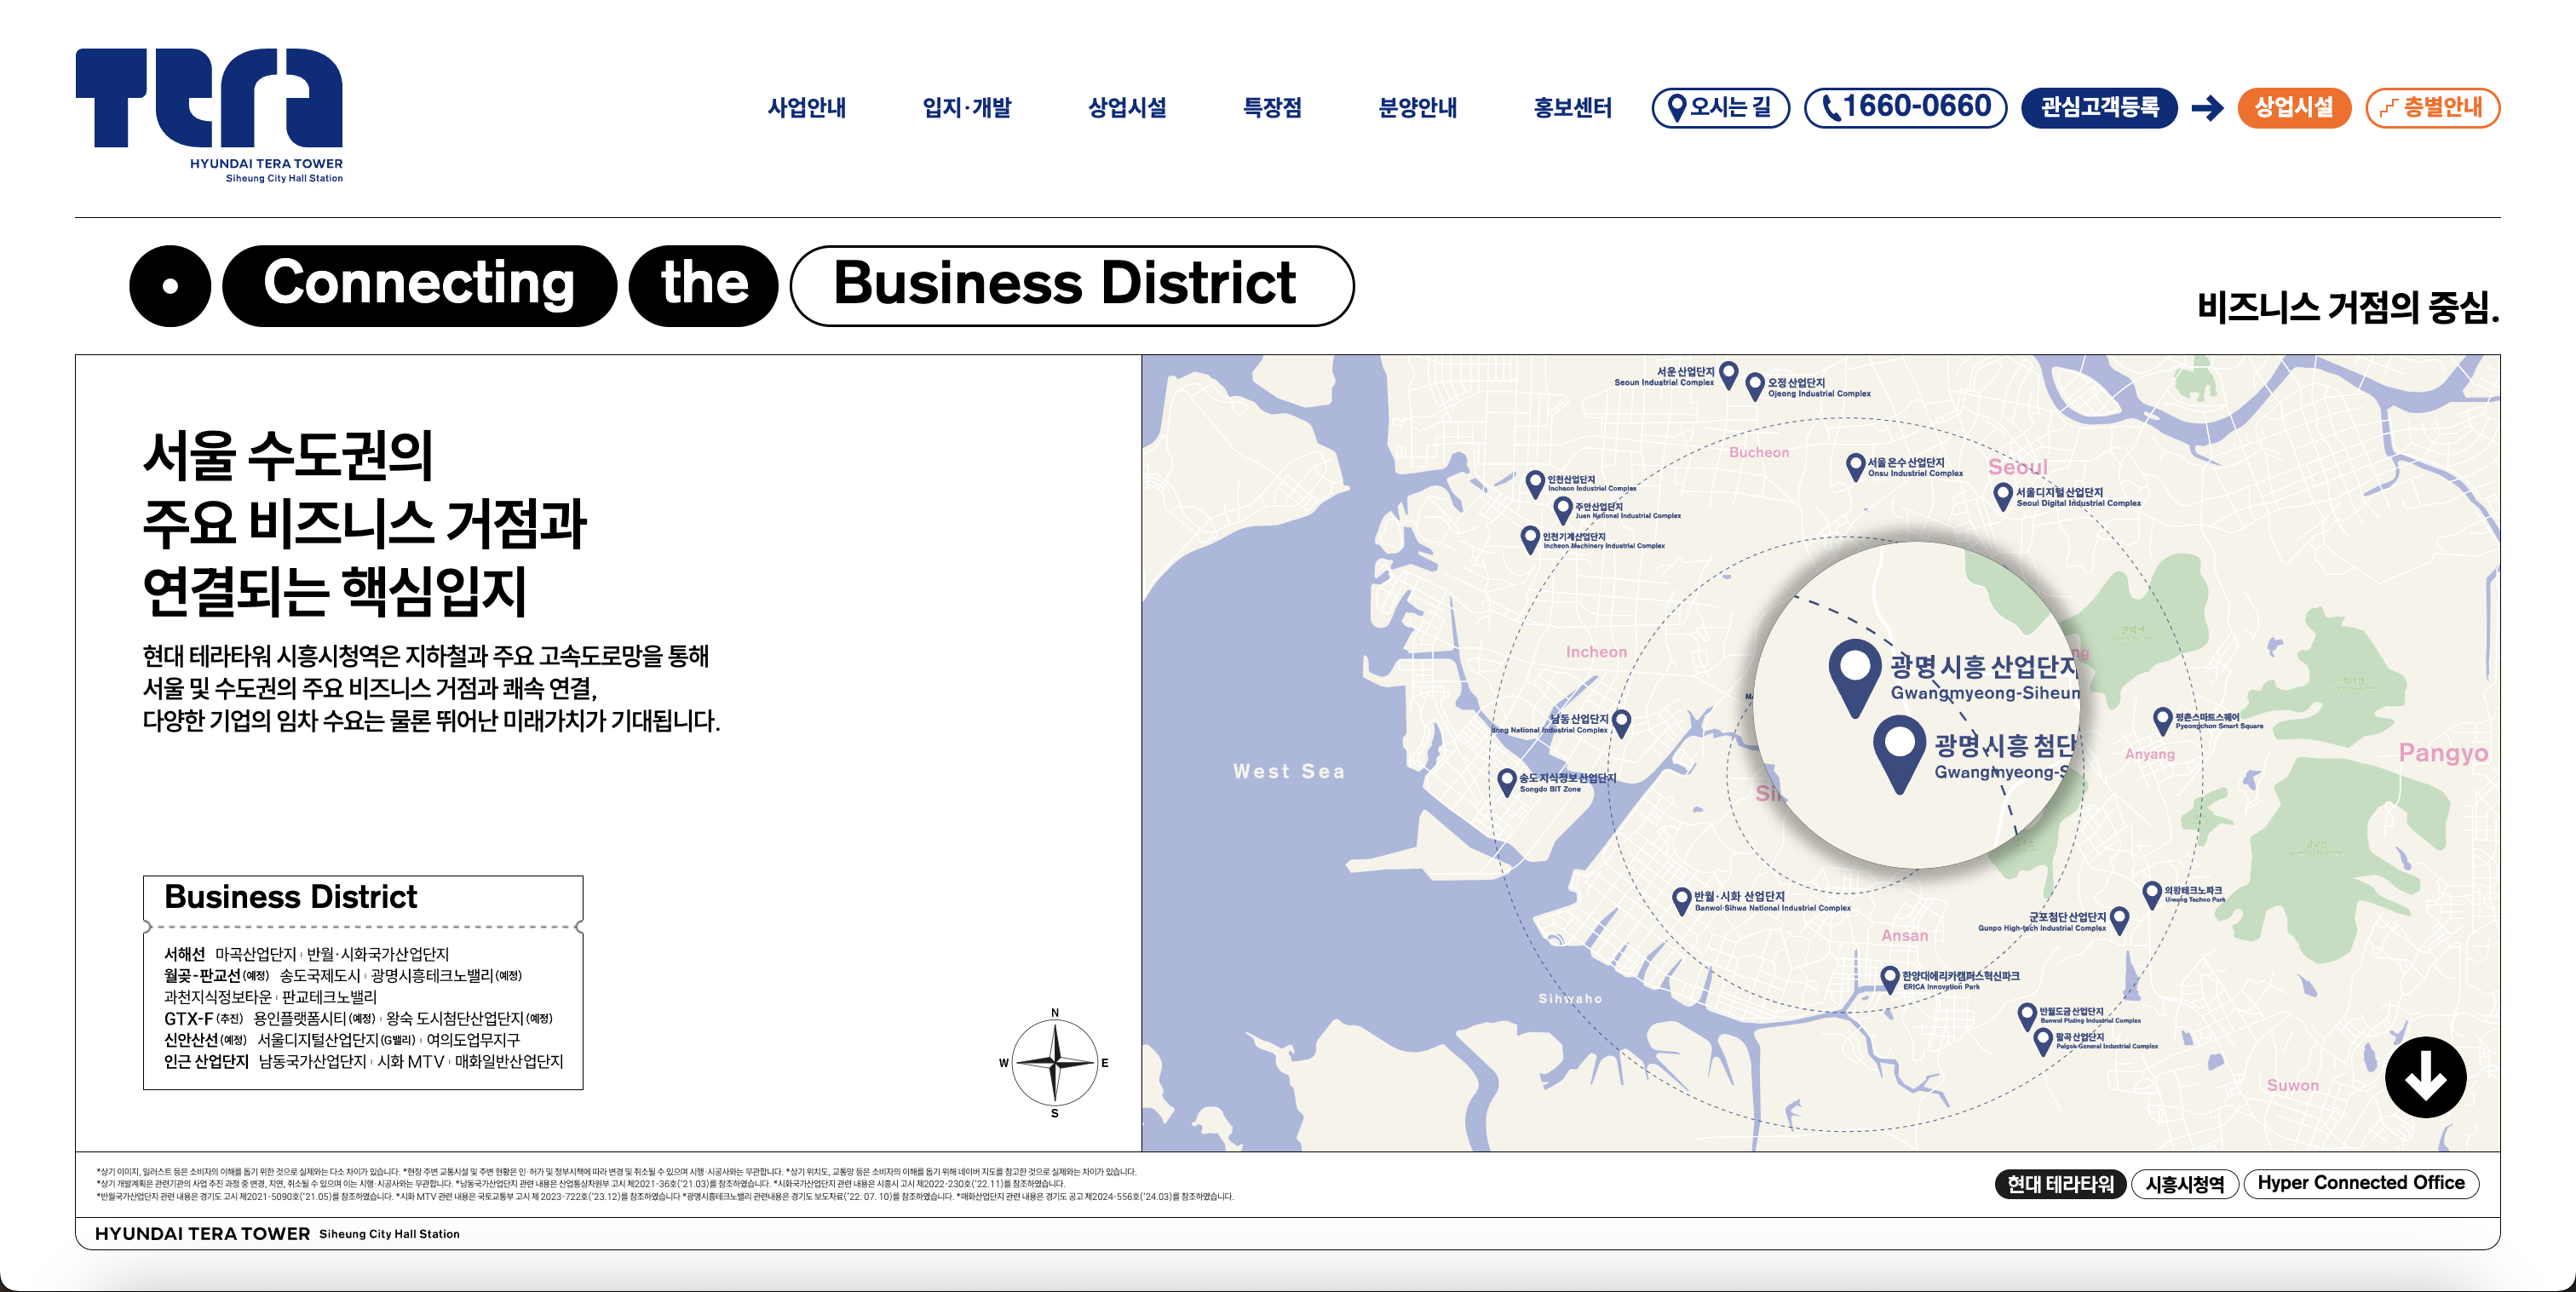The image size is (2576, 1292).
Task: Click the Songdo BIT Zone map pin
Action: click(x=1506, y=781)
